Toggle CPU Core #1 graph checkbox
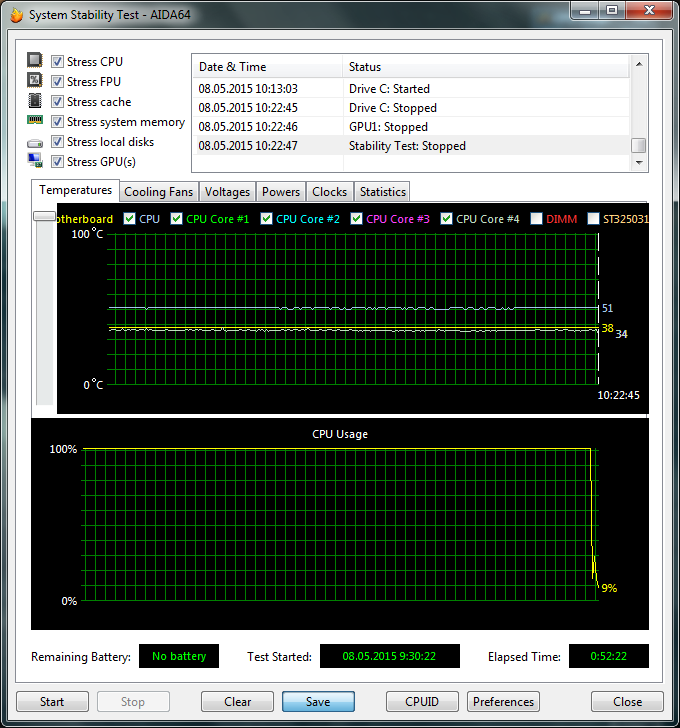680x728 pixels. coord(176,219)
